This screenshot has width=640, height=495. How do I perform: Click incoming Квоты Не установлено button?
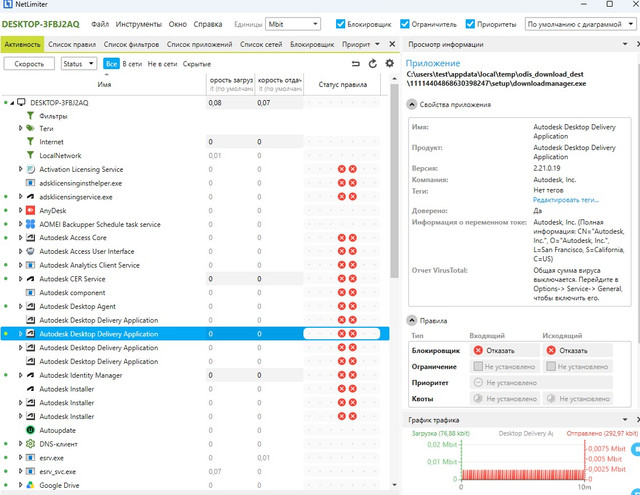click(505, 399)
